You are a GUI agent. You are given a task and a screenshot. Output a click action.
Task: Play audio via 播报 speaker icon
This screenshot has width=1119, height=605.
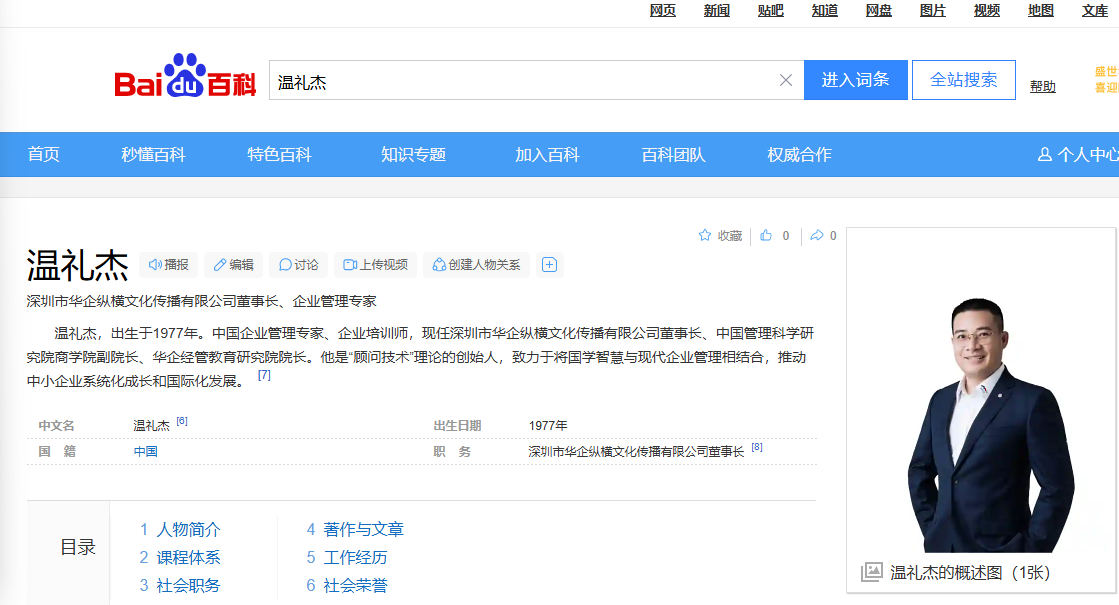[x=168, y=265]
